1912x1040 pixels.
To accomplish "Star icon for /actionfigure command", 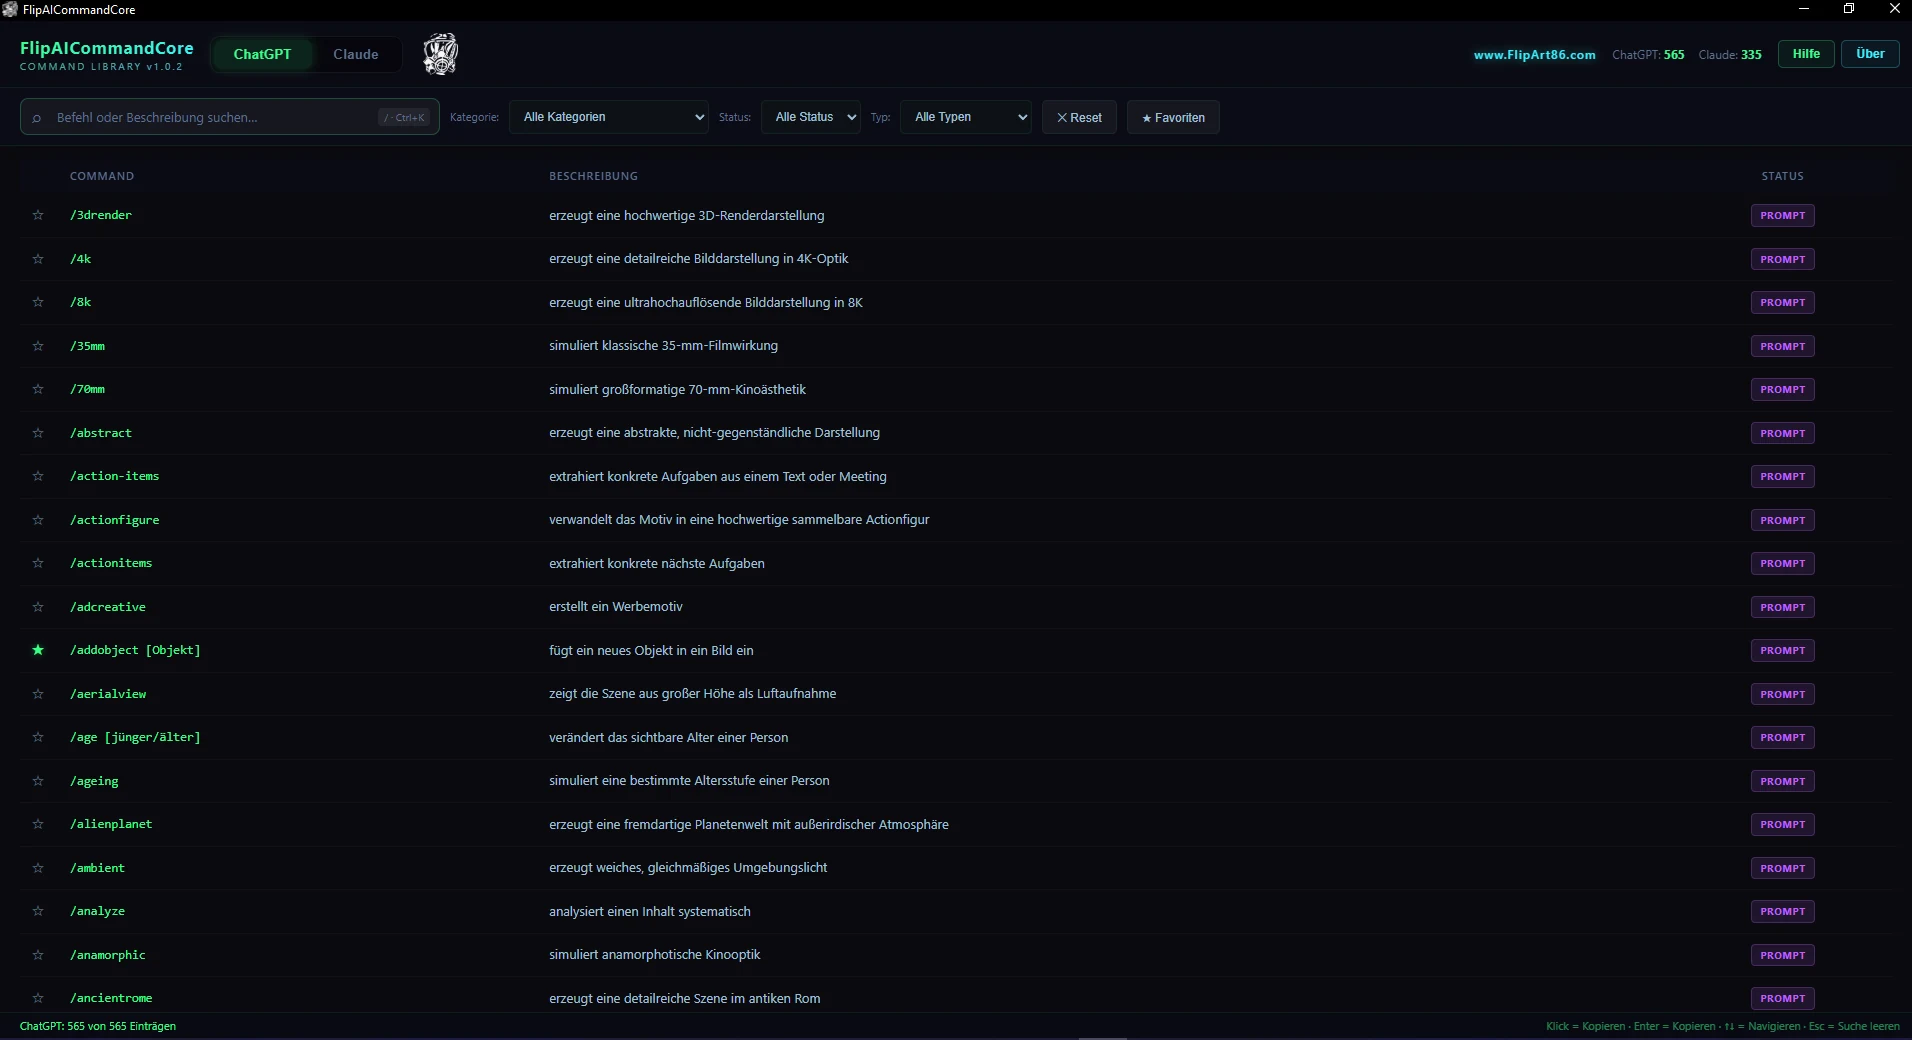I will [x=38, y=520].
